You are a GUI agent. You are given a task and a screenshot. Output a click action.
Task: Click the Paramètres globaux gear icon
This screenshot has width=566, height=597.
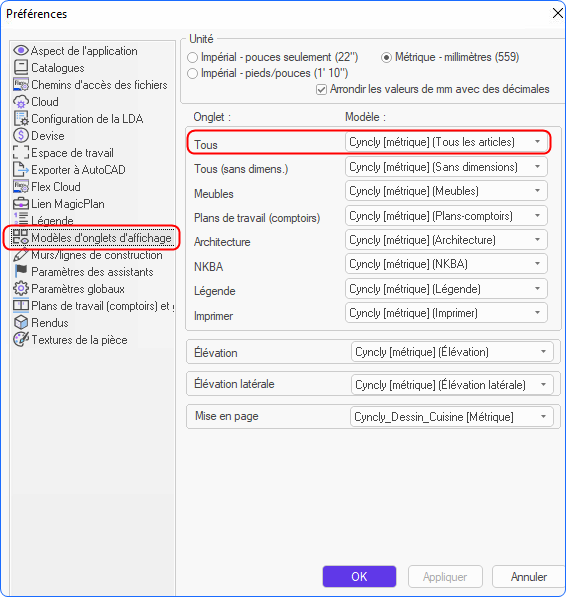pos(21,289)
